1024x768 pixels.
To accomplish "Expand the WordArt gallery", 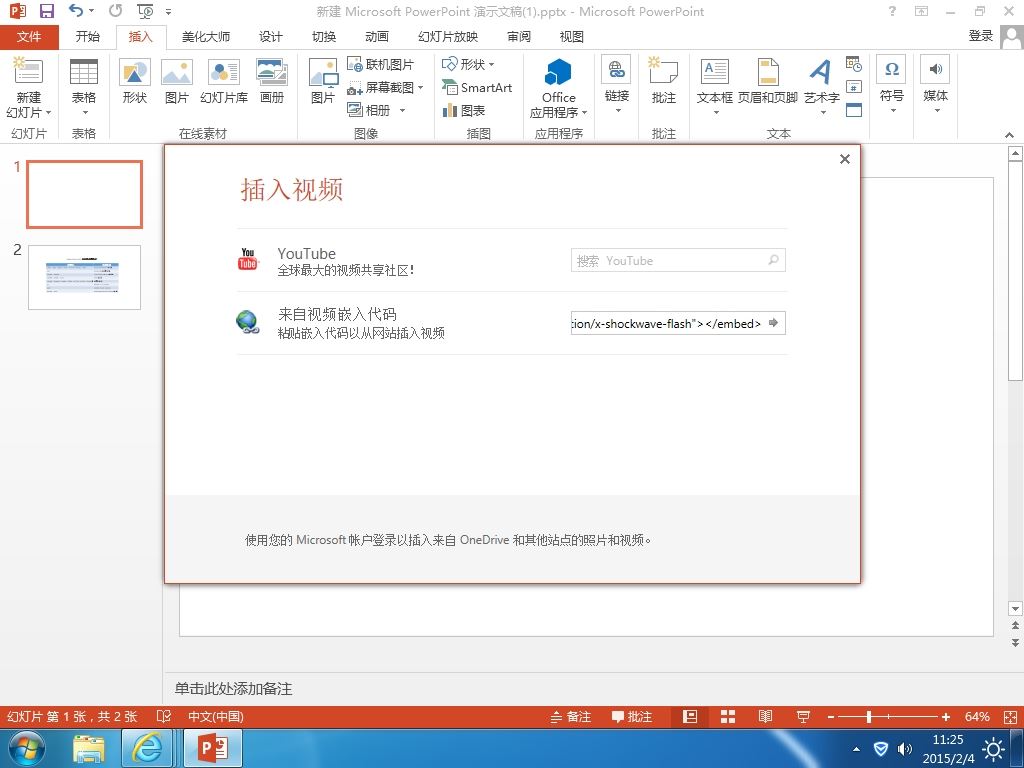I will pos(822,87).
